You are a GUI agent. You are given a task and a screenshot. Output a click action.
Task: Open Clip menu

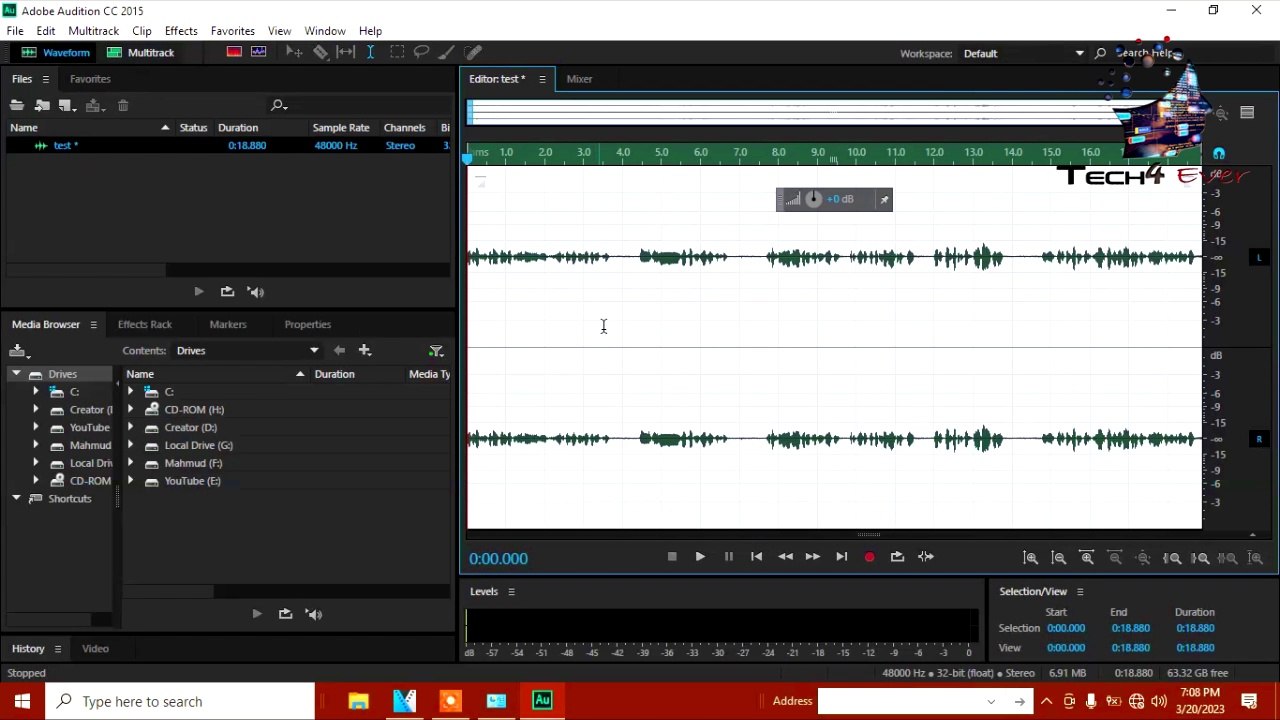142,31
